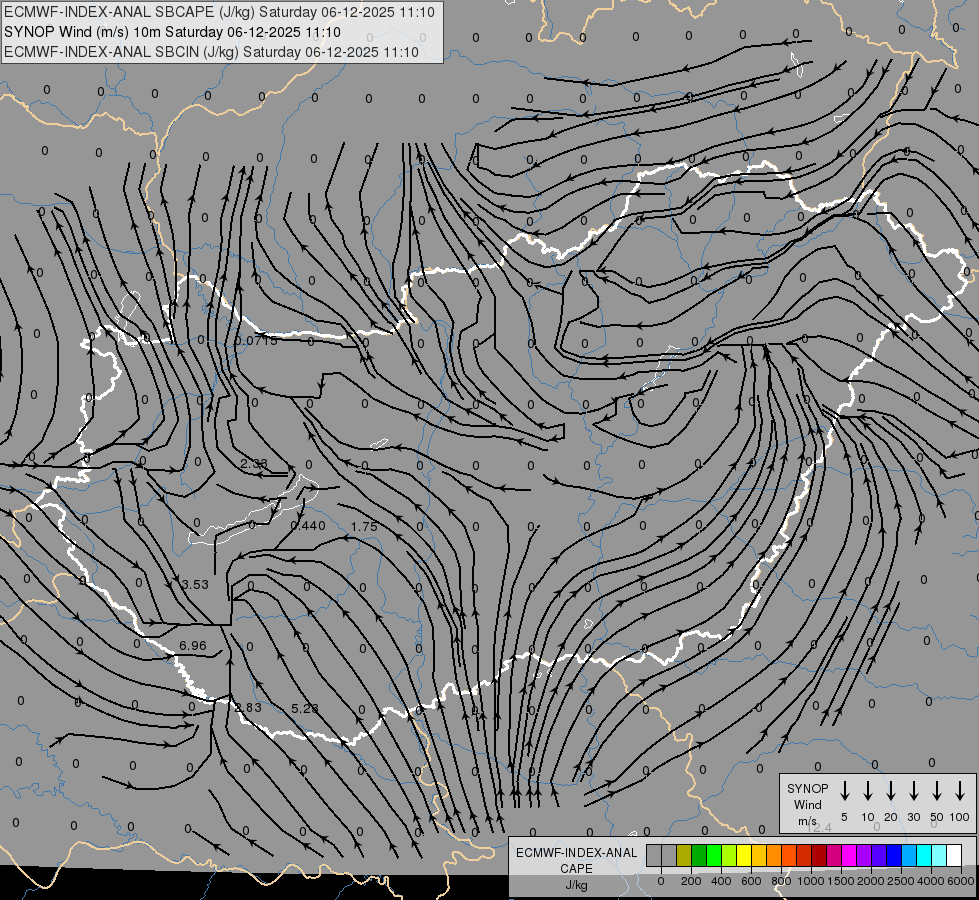Click the 3.53 value on the map
979x900 pixels.
click(x=195, y=585)
